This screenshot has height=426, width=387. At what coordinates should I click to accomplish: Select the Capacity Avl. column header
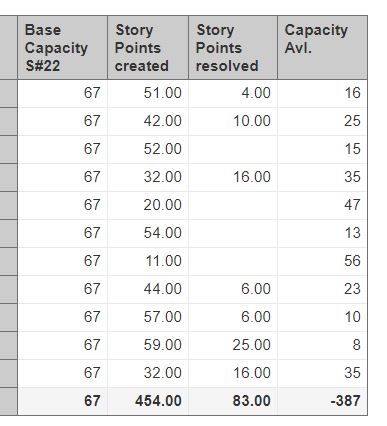[322, 47]
